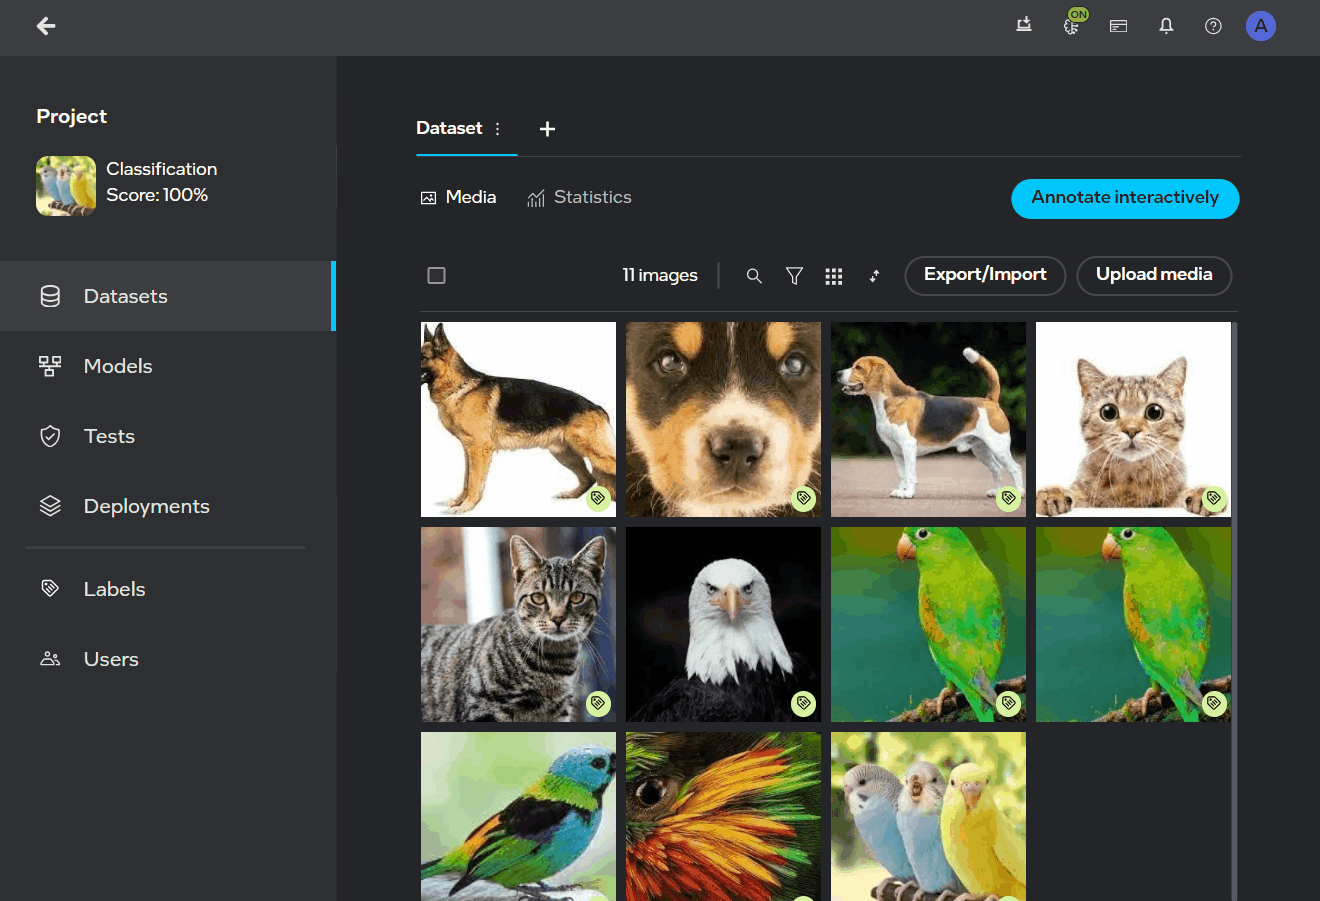Open the three budgies image
1320x901 pixels.
(928, 816)
